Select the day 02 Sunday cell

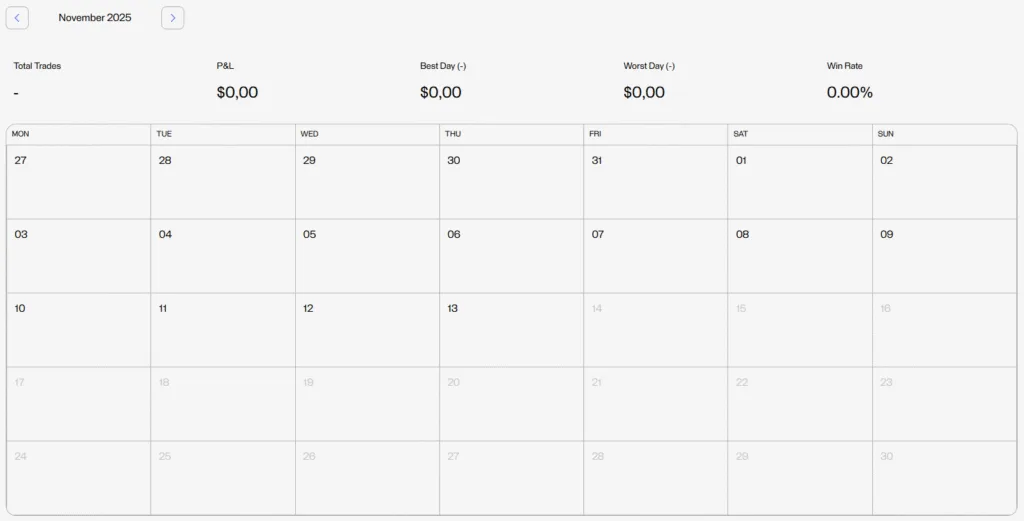pyautogui.click(x=944, y=182)
